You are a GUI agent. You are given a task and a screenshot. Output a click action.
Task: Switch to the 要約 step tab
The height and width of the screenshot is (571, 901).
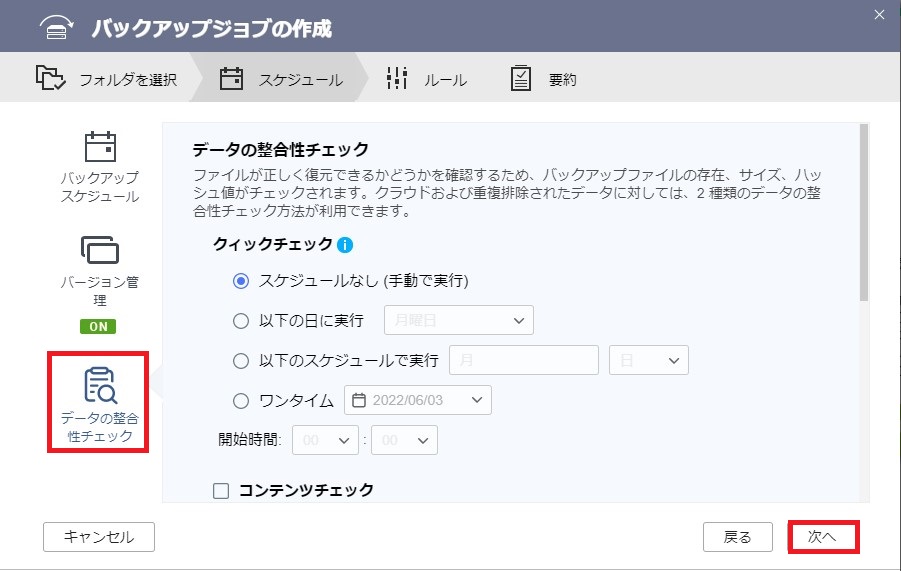click(544, 78)
